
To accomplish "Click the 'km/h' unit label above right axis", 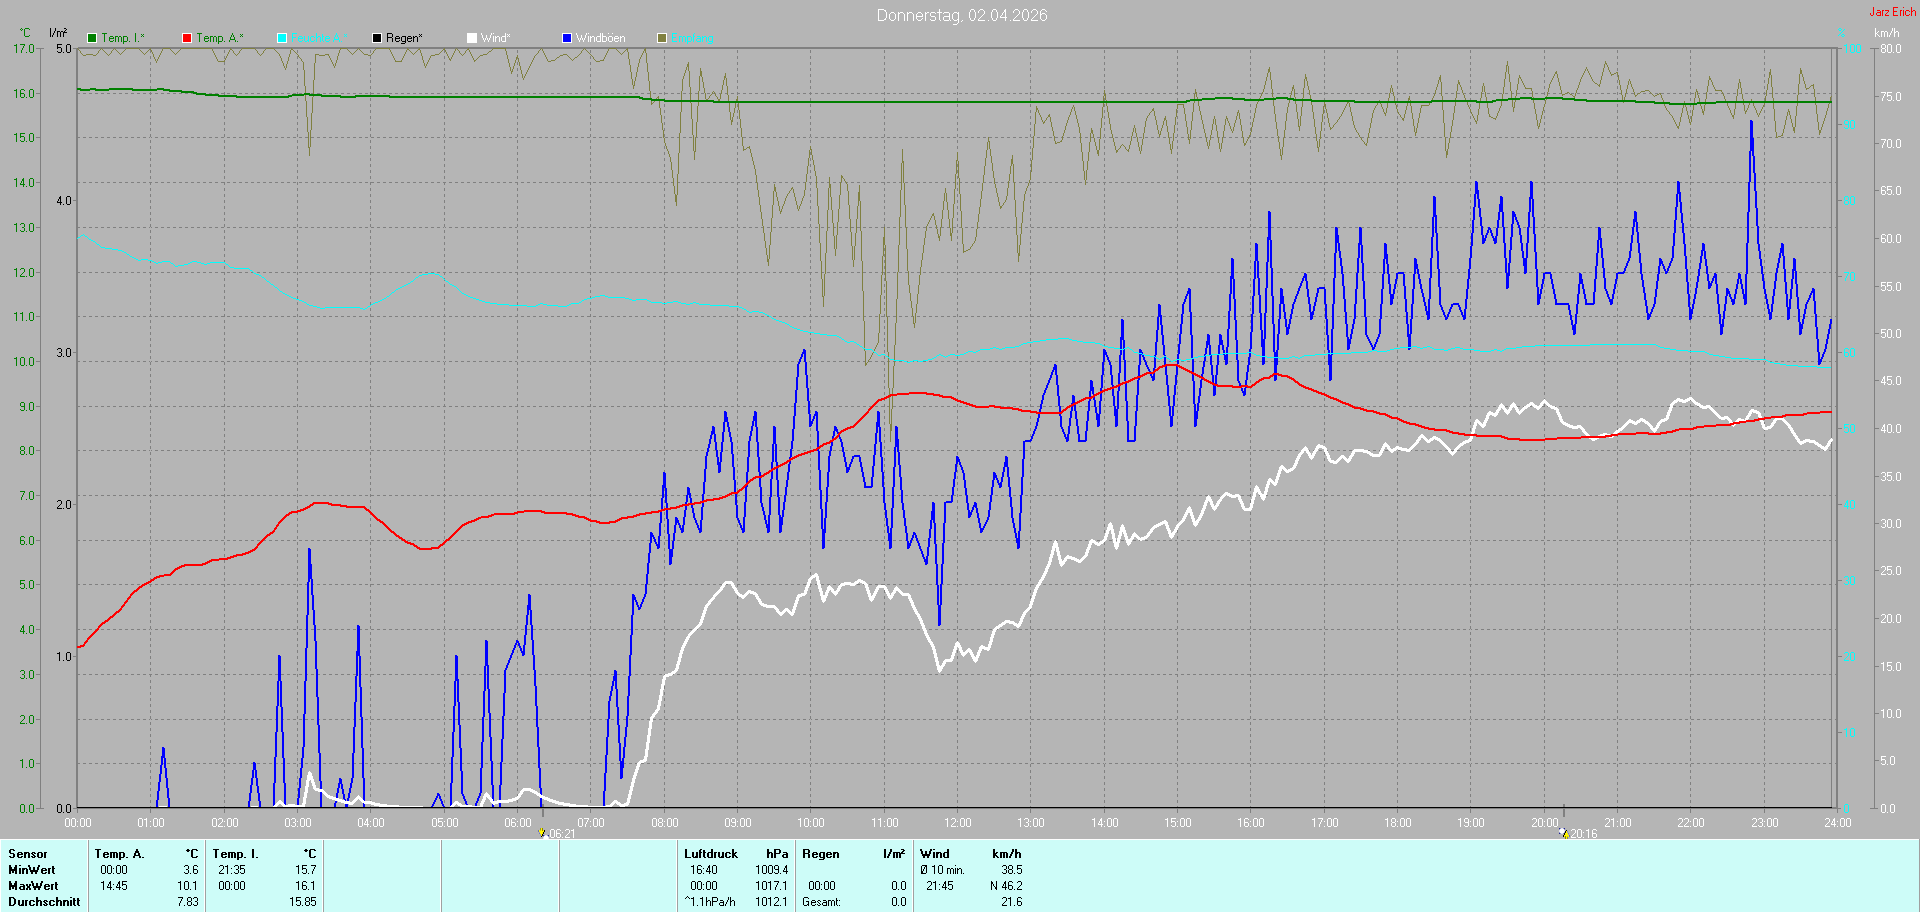I will point(1886,33).
